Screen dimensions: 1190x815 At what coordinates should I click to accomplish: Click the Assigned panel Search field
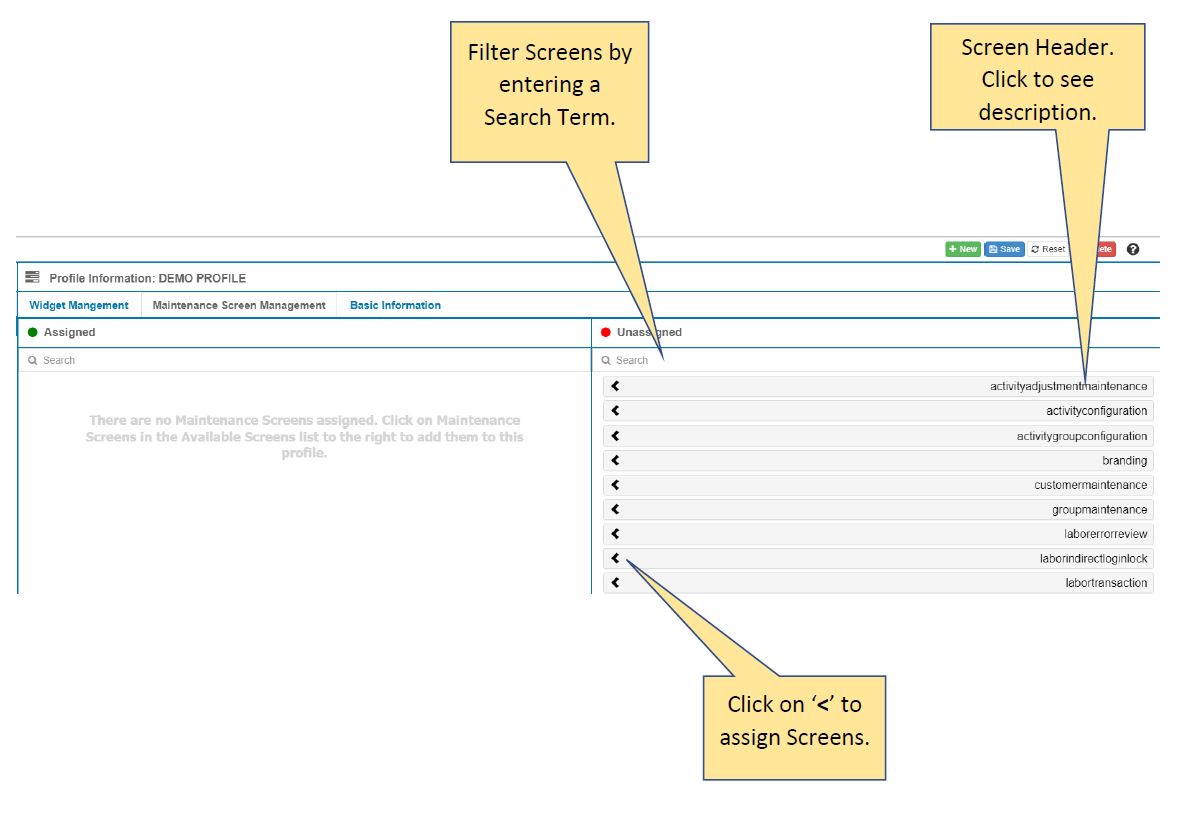pos(300,360)
